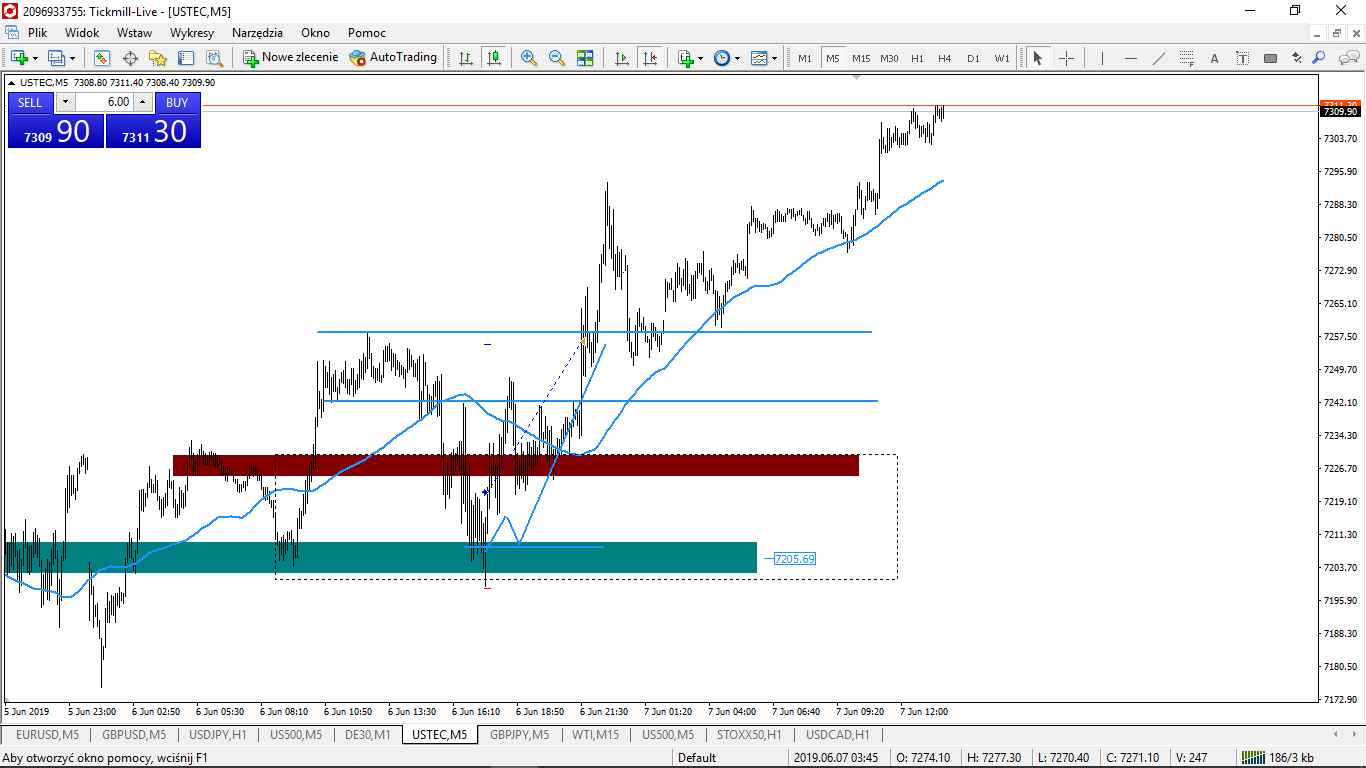Open the new chart dropdown arrow
The image size is (1366, 768).
(36, 58)
